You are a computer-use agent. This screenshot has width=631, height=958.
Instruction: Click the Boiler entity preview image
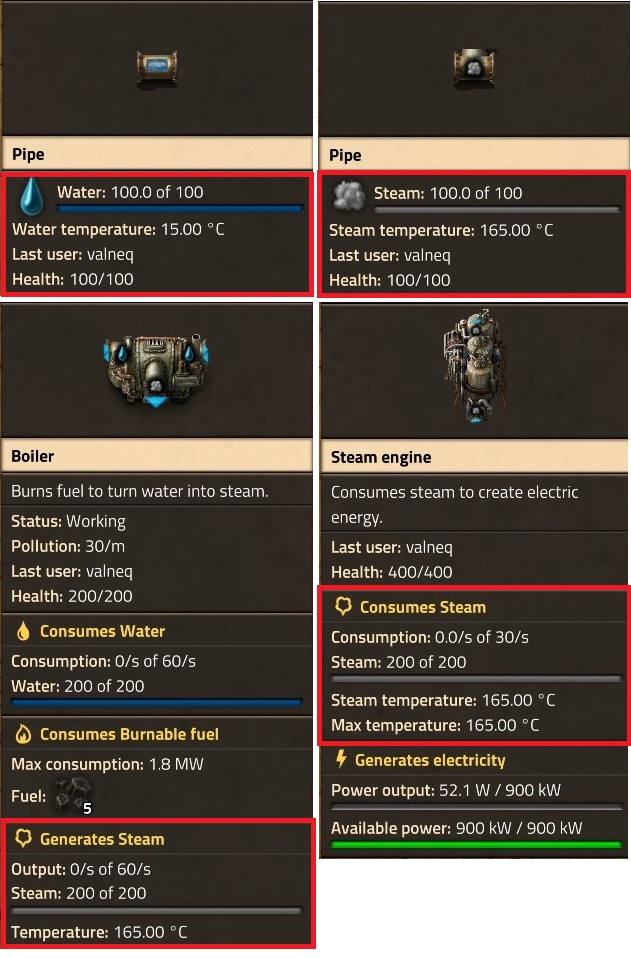(x=157, y=368)
